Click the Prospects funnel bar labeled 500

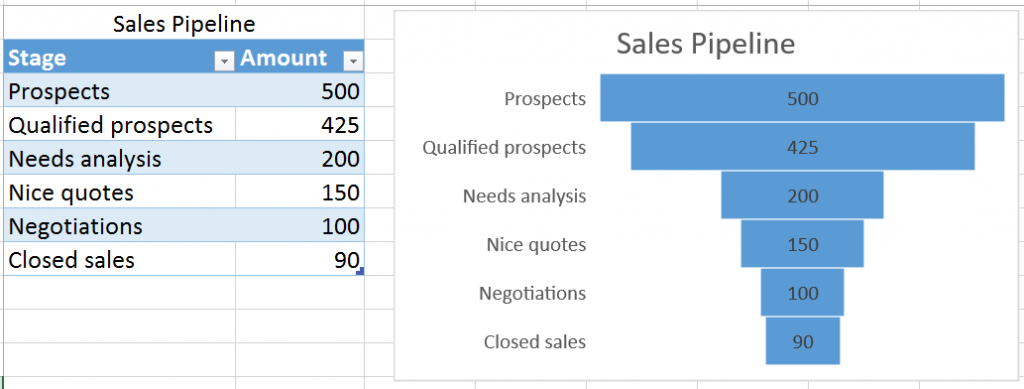coord(802,98)
